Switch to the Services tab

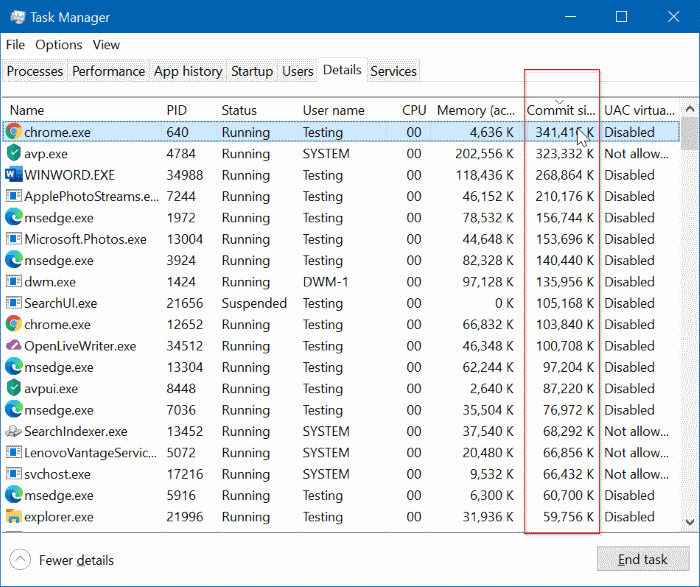pos(393,71)
